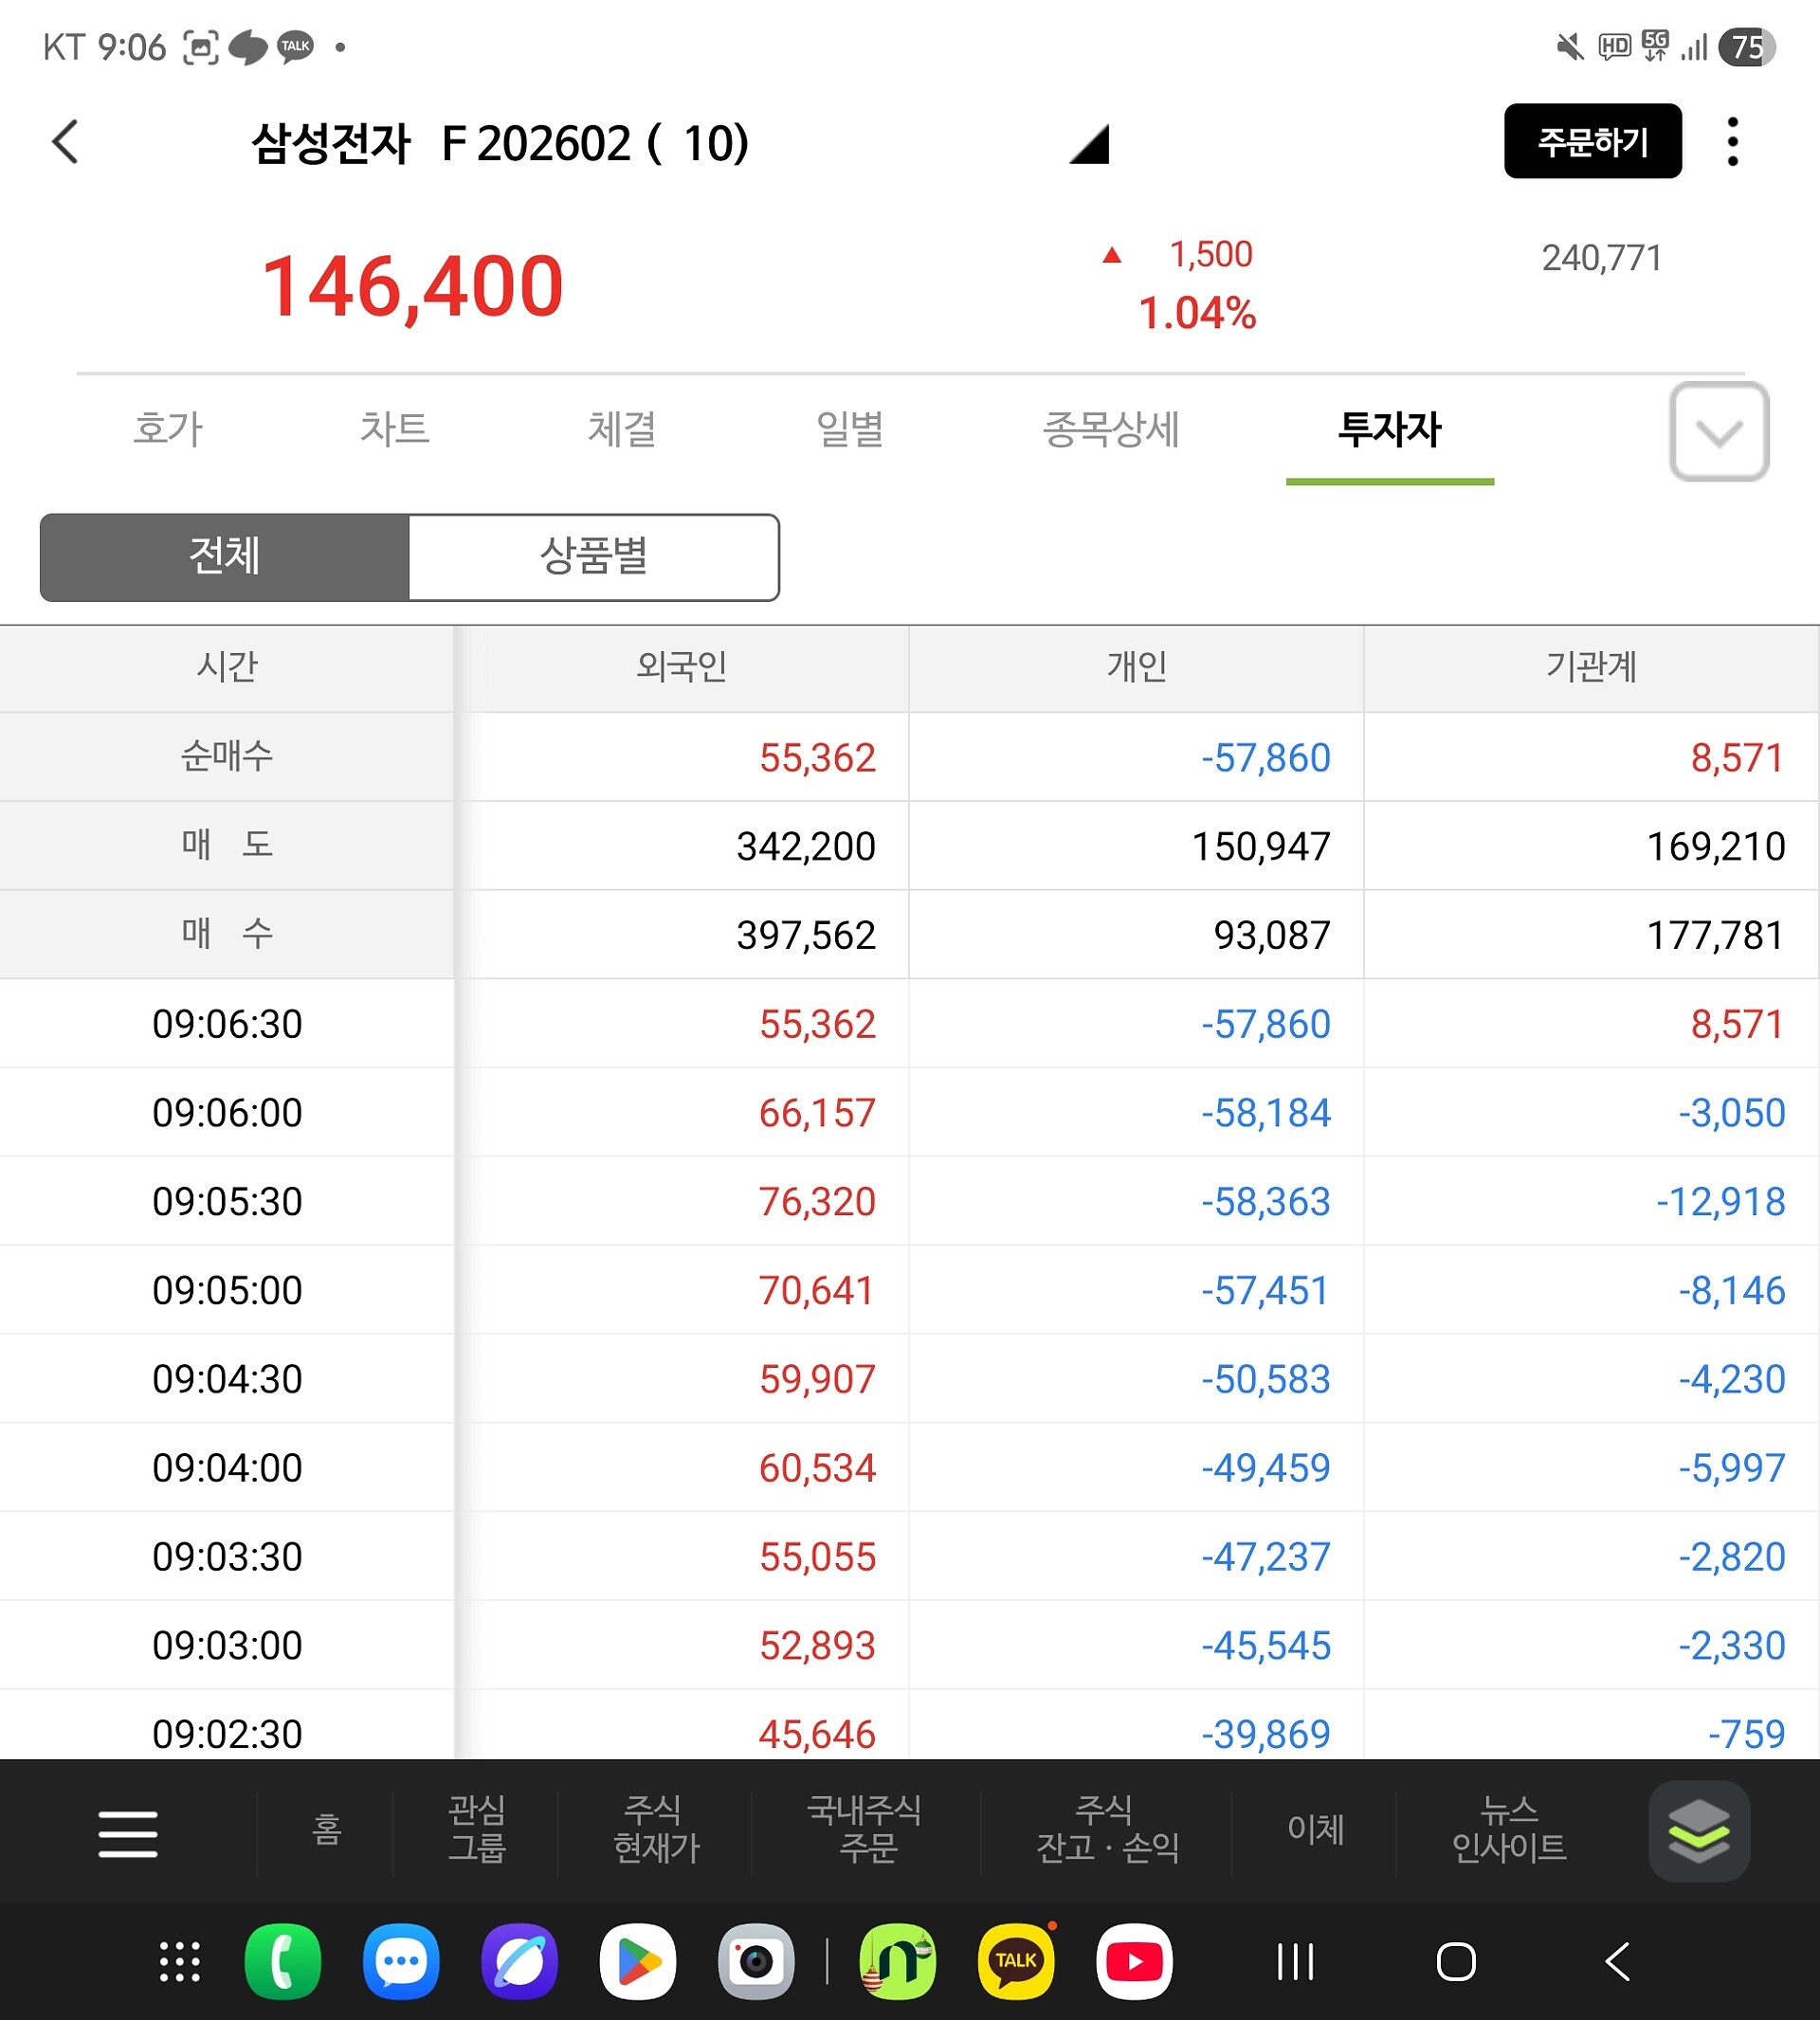The width and height of the screenshot is (1820, 2020).
Task: Open the Play Store dock icon
Action: (637, 1961)
